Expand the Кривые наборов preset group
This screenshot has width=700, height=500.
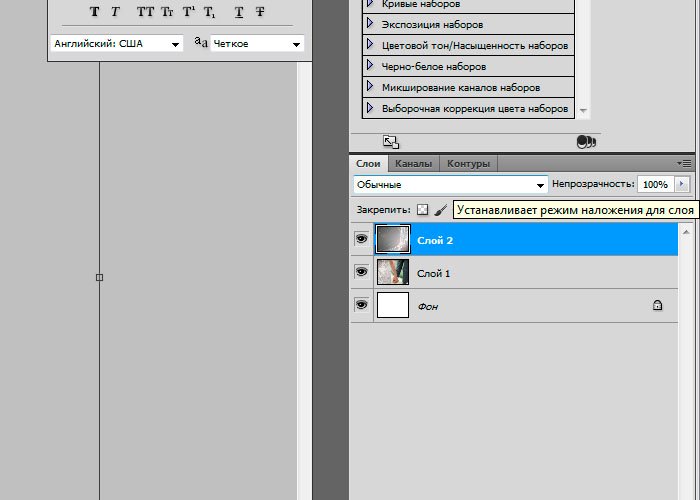pos(371,3)
